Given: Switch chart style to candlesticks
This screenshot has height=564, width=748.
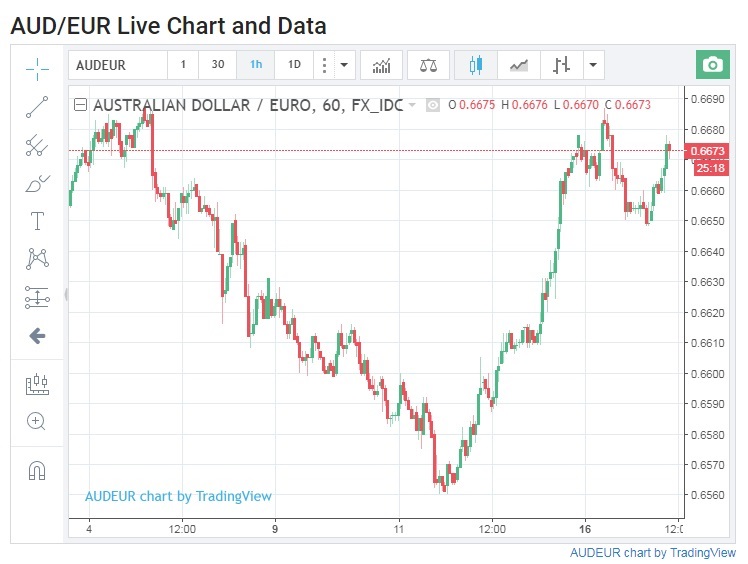Looking at the screenshot, I should (x=475, y=65).
